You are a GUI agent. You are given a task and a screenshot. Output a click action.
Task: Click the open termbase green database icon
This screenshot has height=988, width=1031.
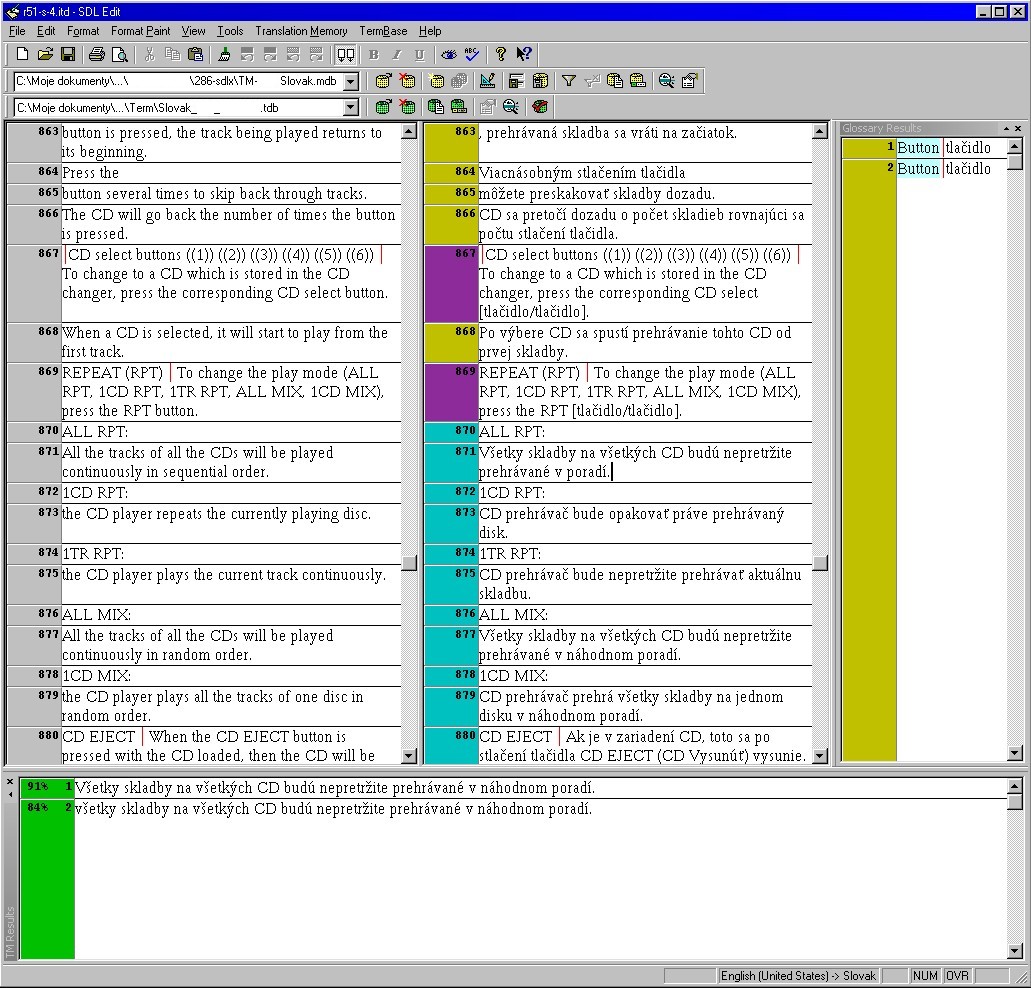point(383,106)
